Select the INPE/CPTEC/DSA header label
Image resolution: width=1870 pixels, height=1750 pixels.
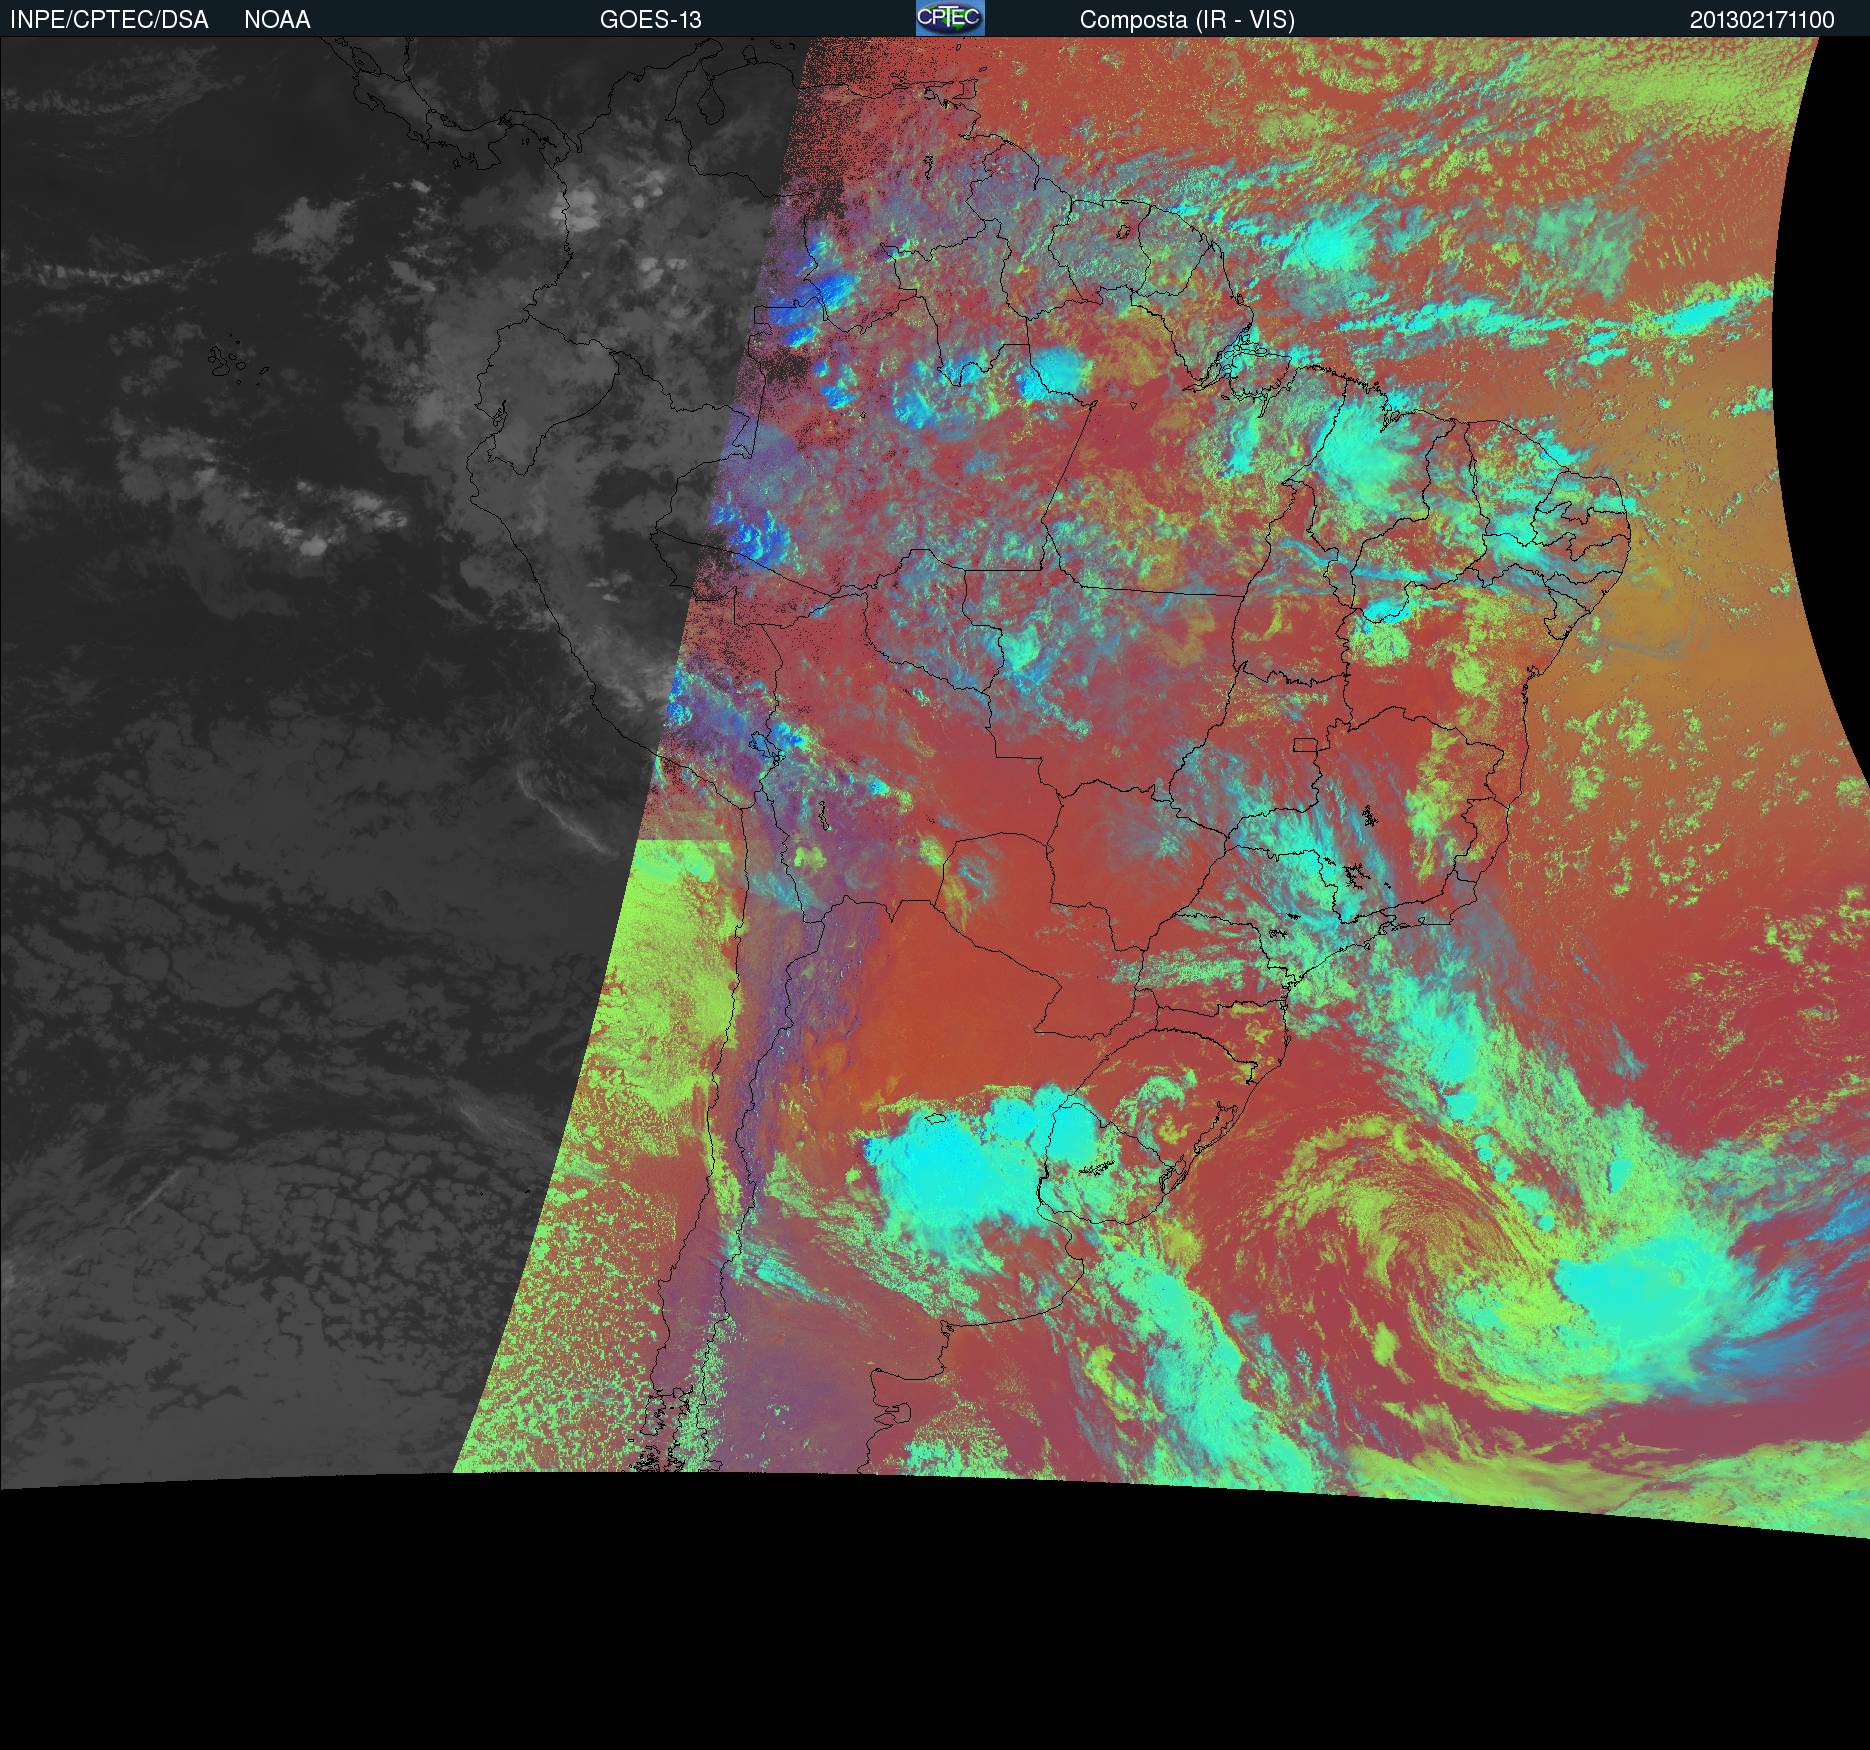point(109,20)
